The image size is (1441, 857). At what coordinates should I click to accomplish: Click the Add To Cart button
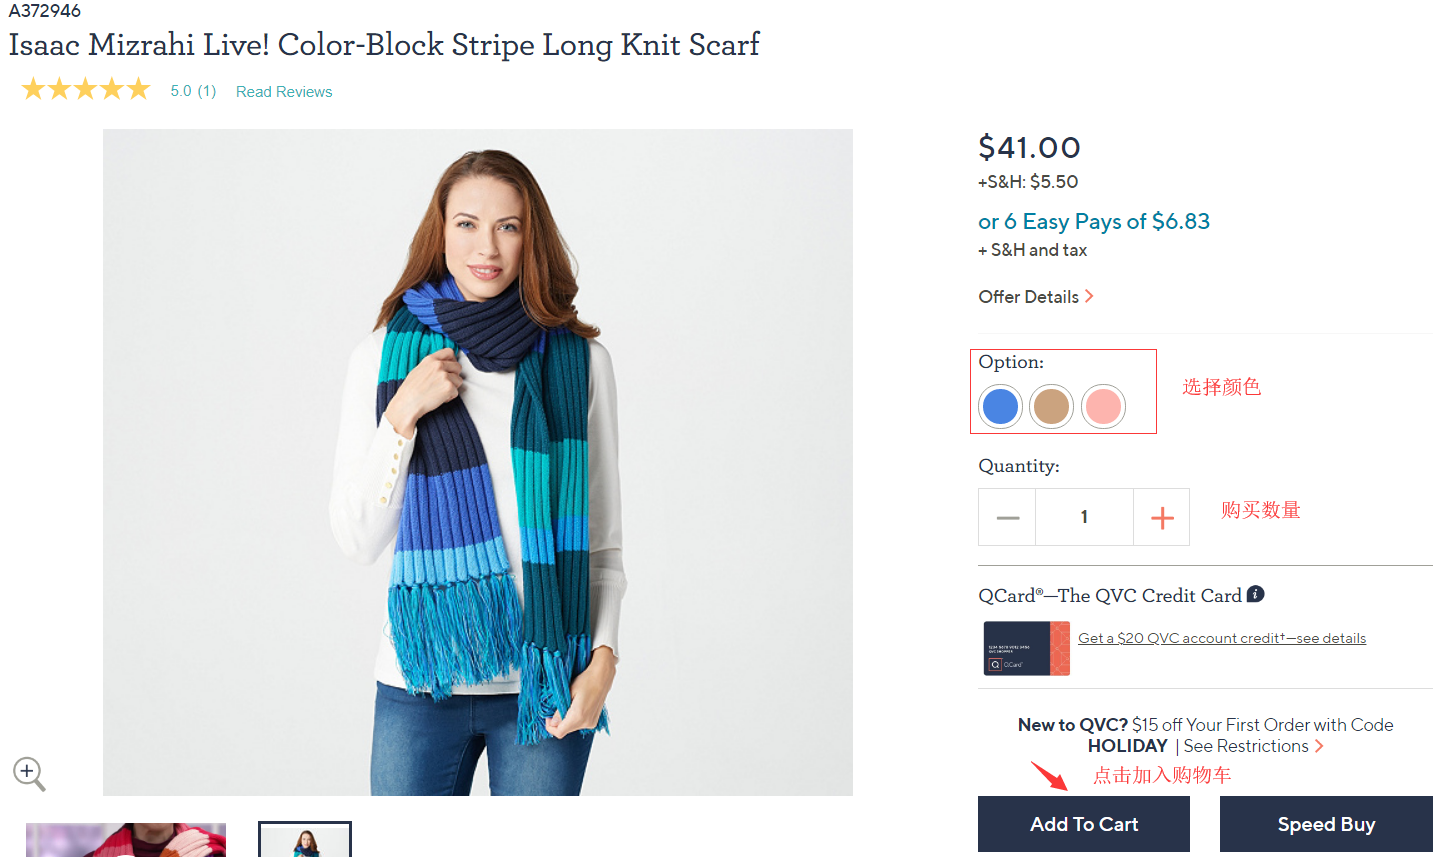point(1084,824)
